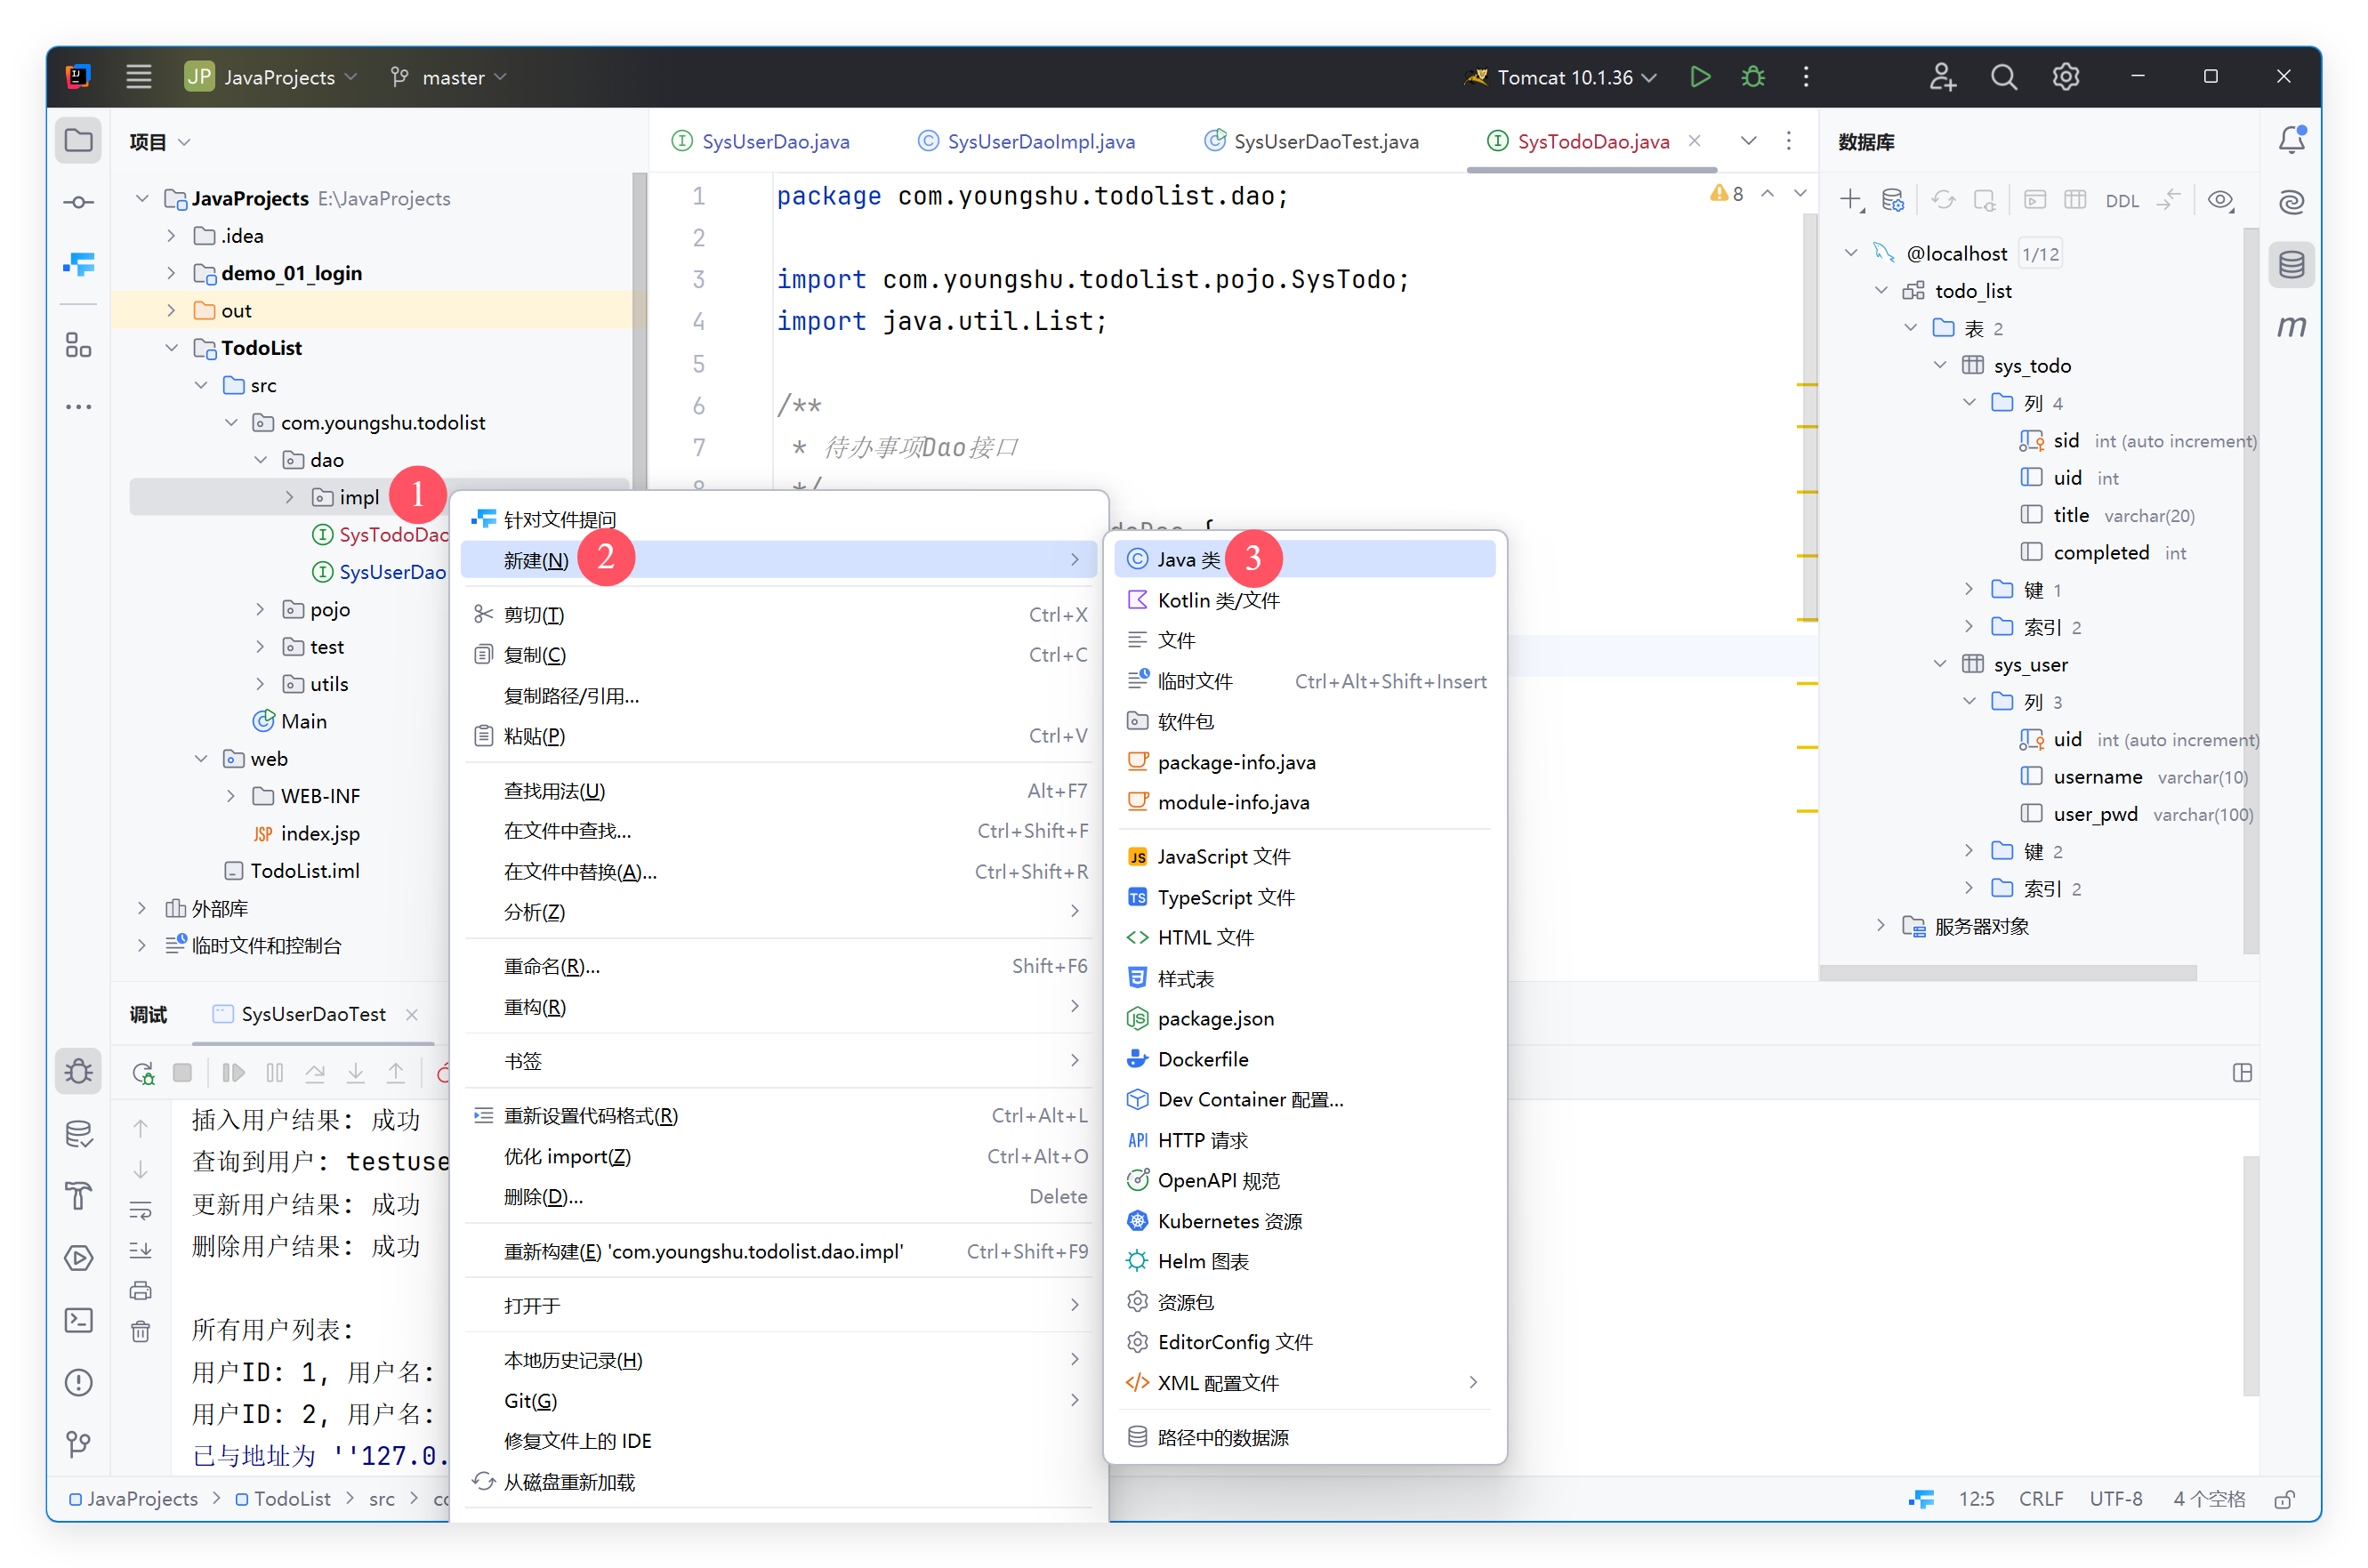The width and height of the screenshot is (2368, 1568).
Task: Pause the program in debugger
Action: (x=274, y=1073)
